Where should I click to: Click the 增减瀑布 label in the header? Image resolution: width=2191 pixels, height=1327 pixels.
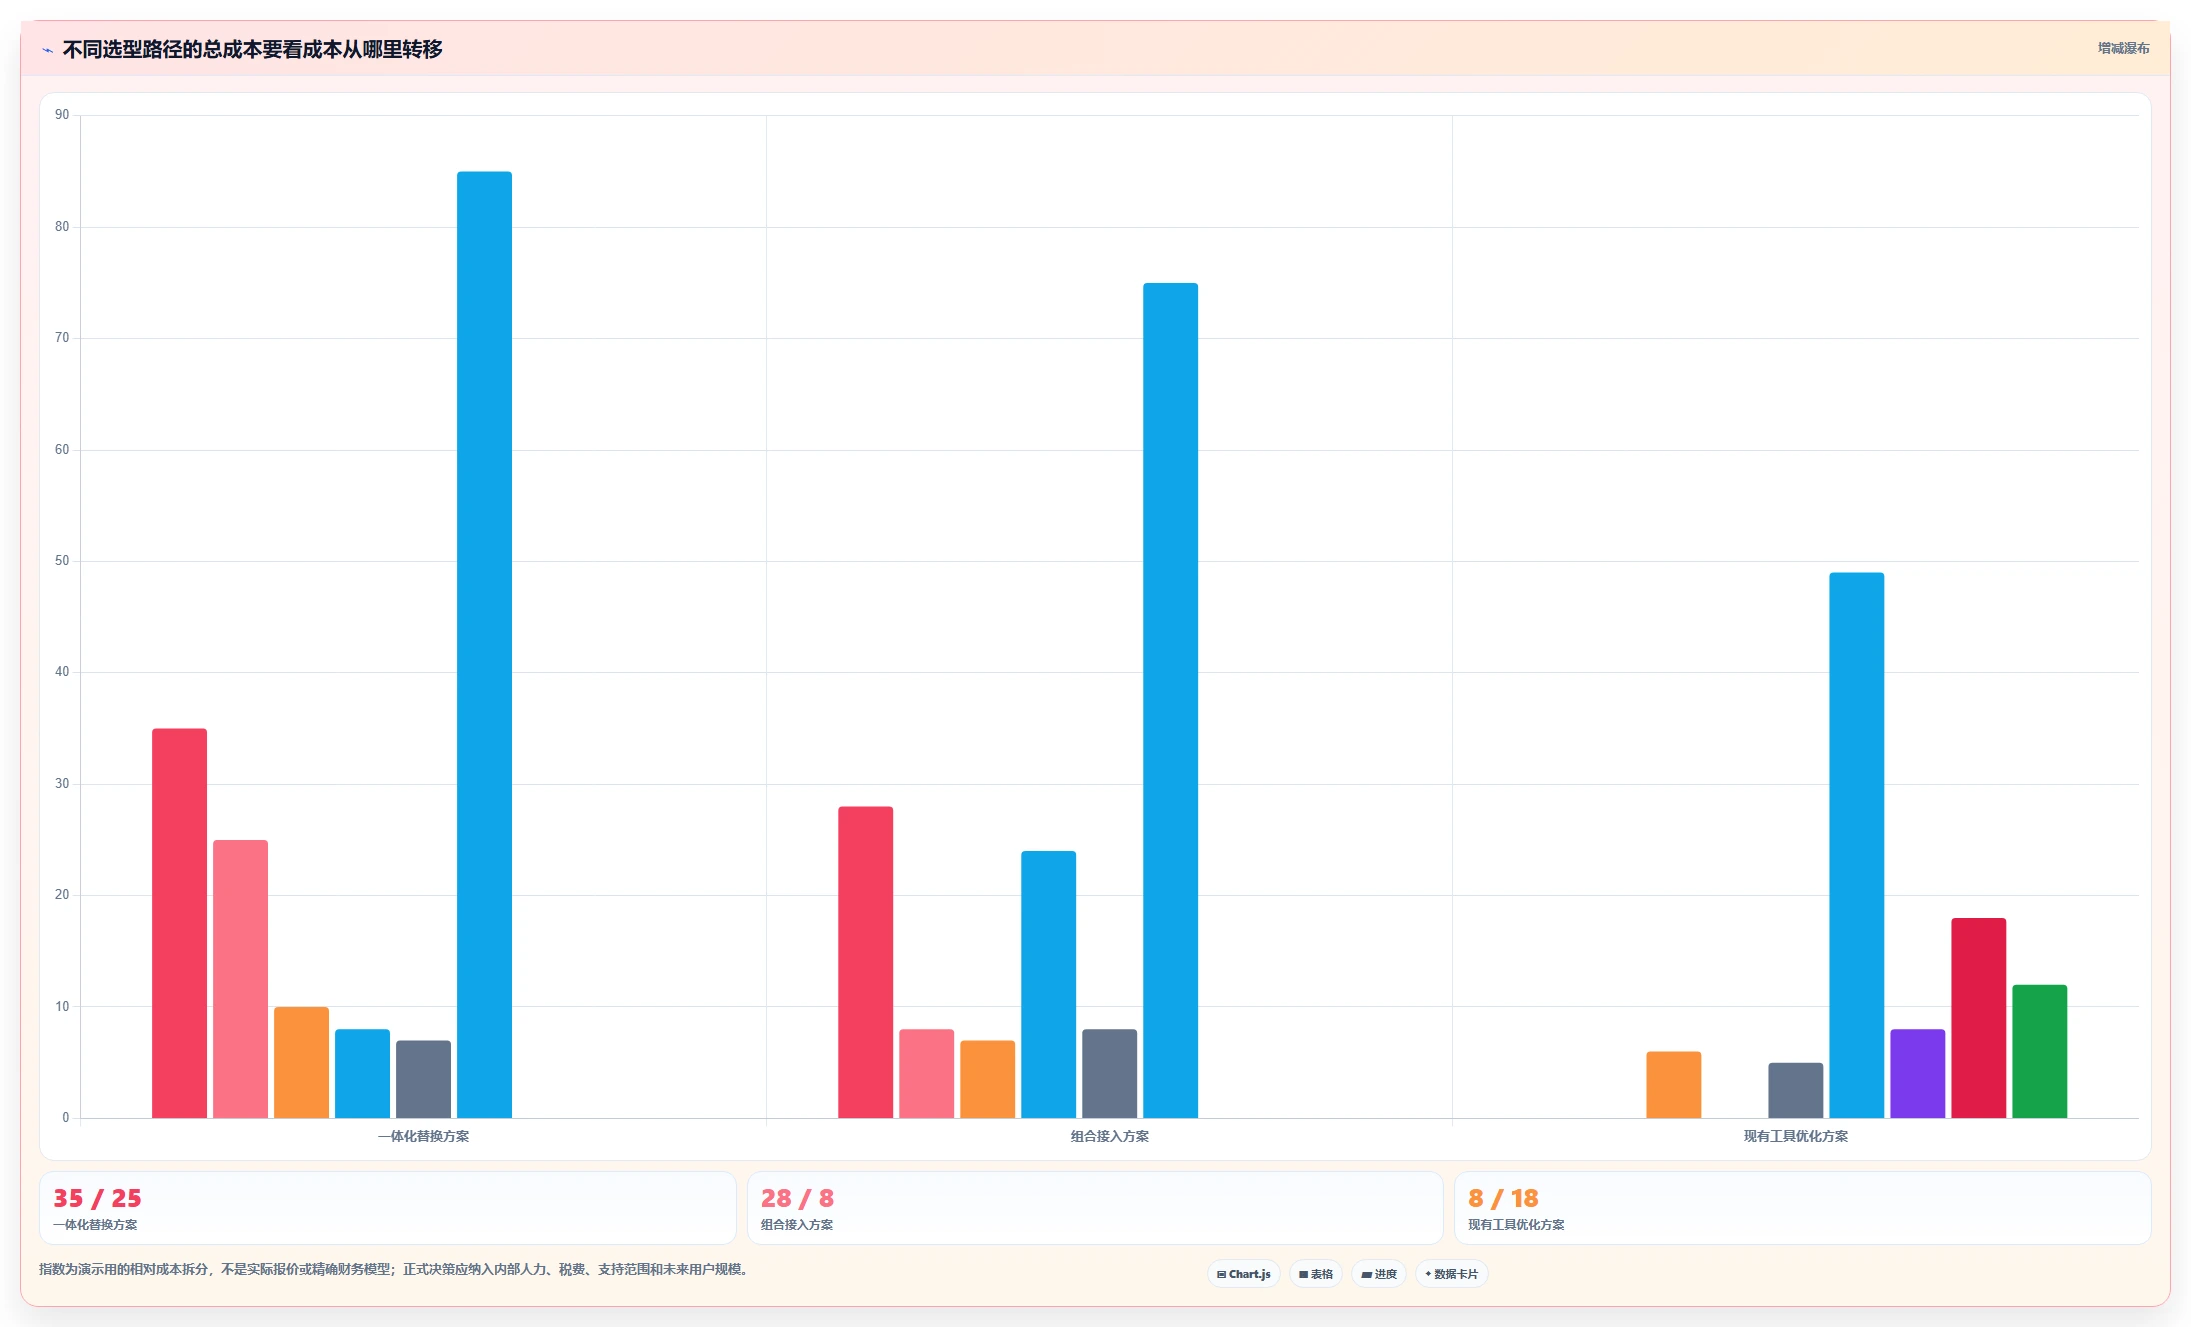click(x=2123, y=48)
